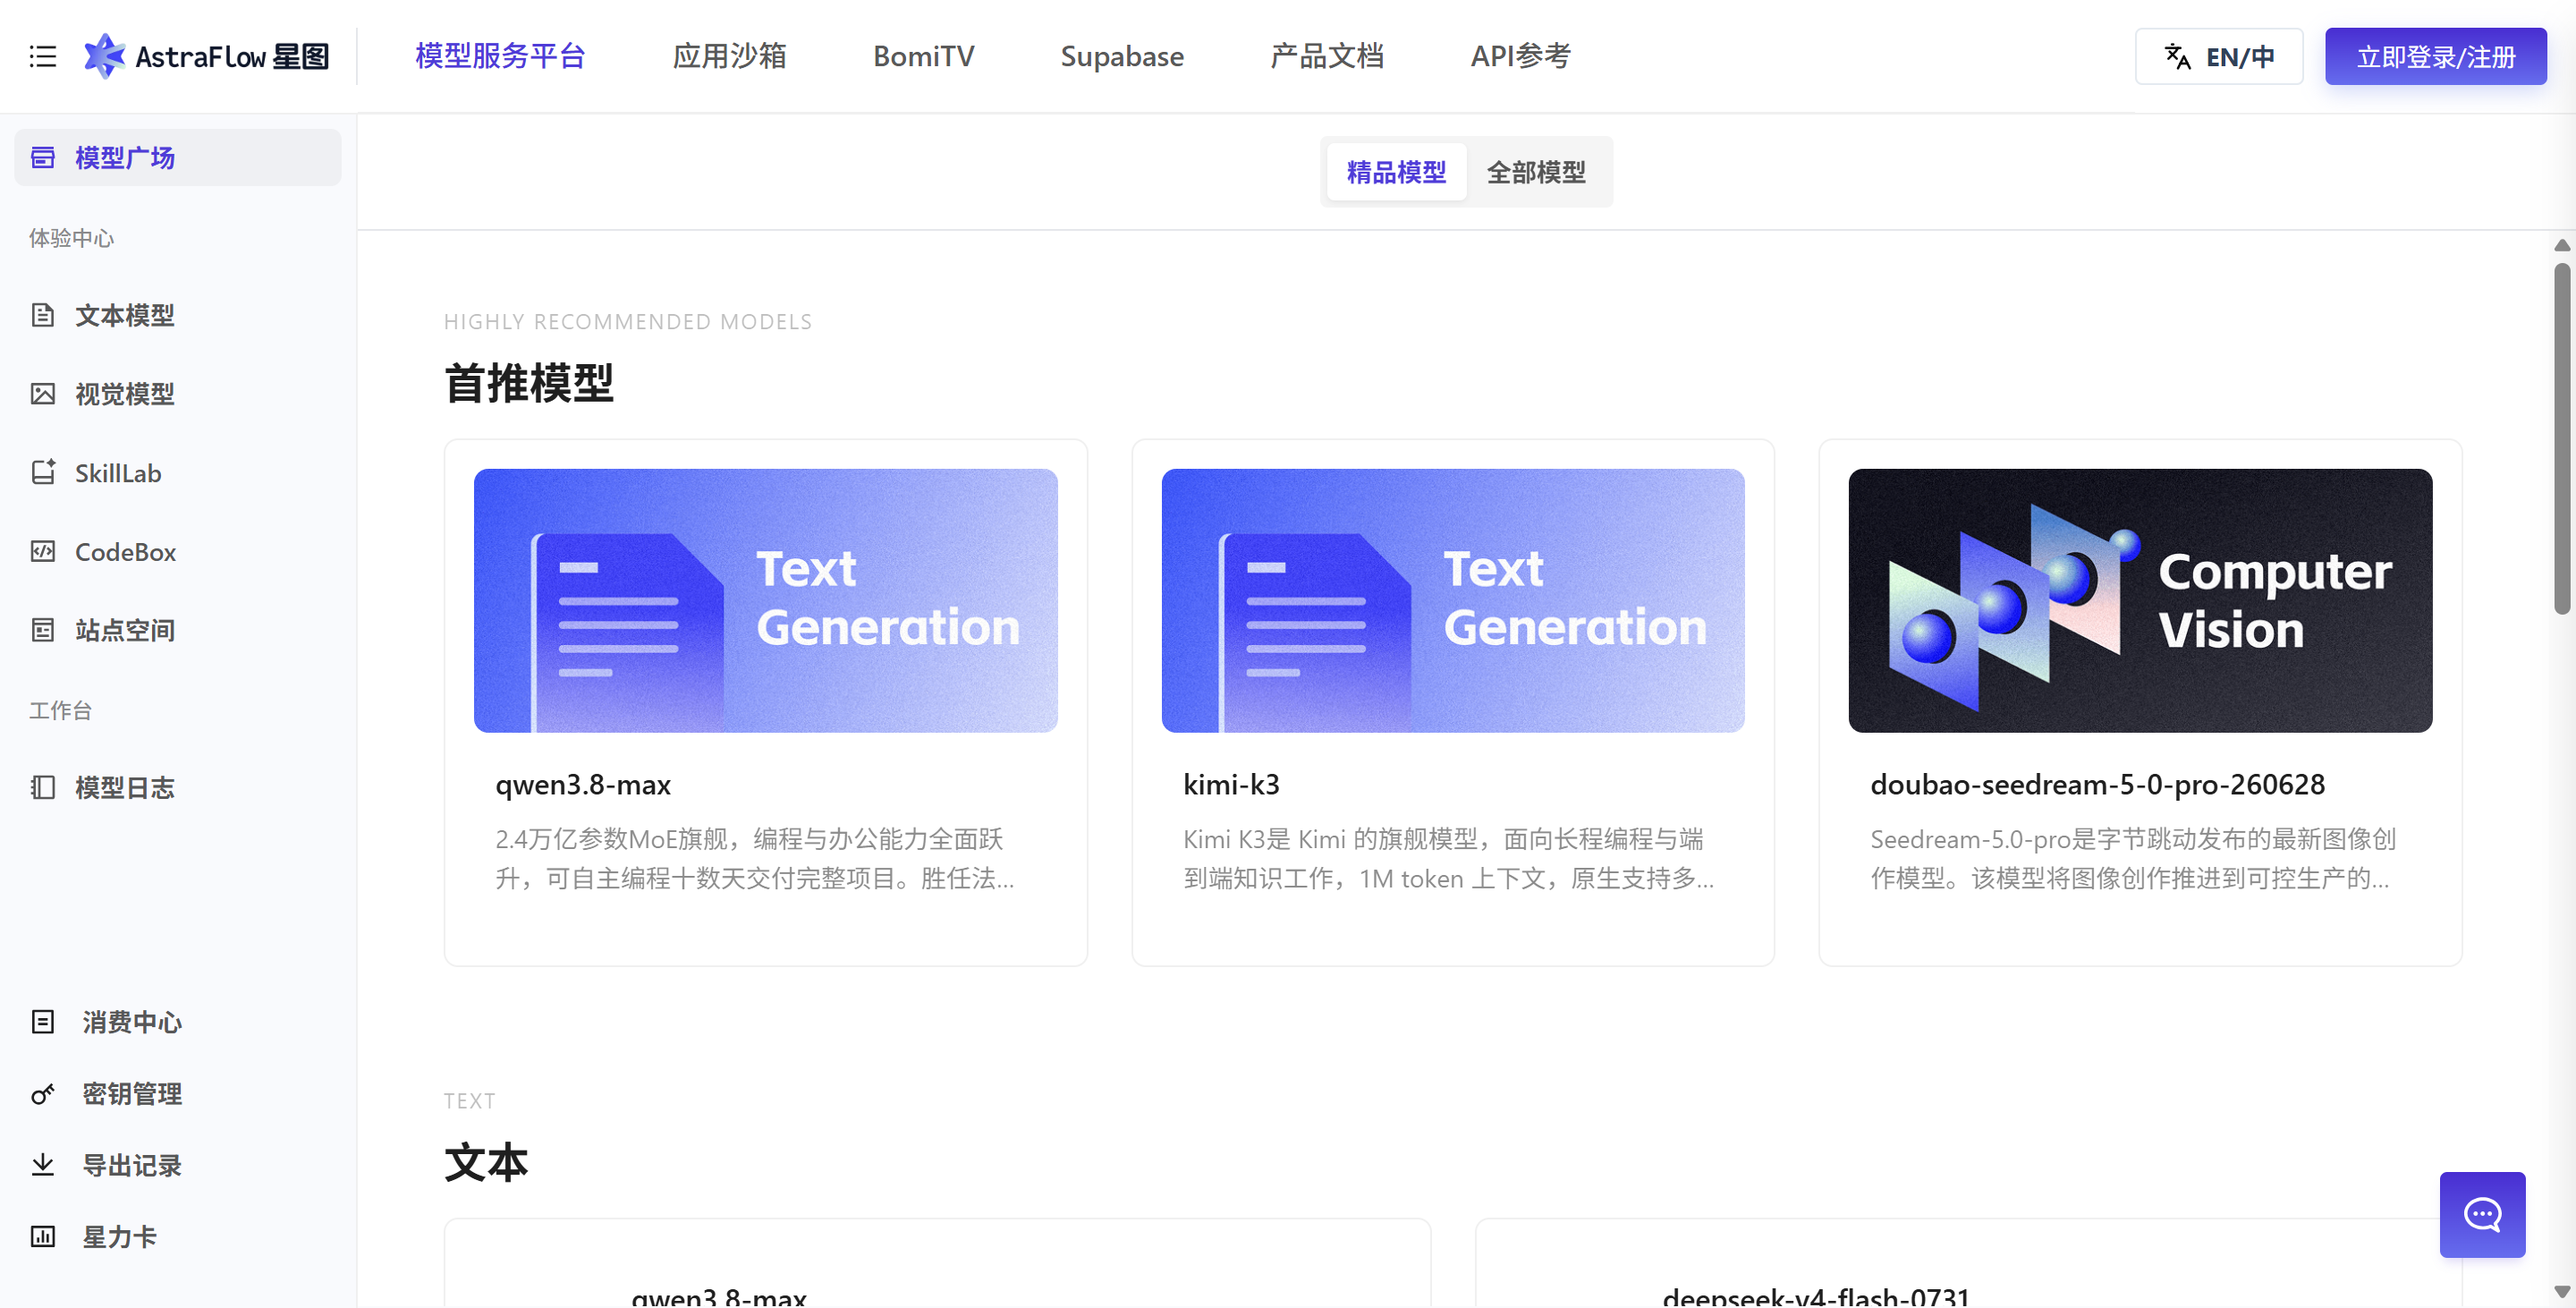2576x1308 pixels.
Task: Click the scrollbar down arrow
Action: (x=2561, y=1291)
